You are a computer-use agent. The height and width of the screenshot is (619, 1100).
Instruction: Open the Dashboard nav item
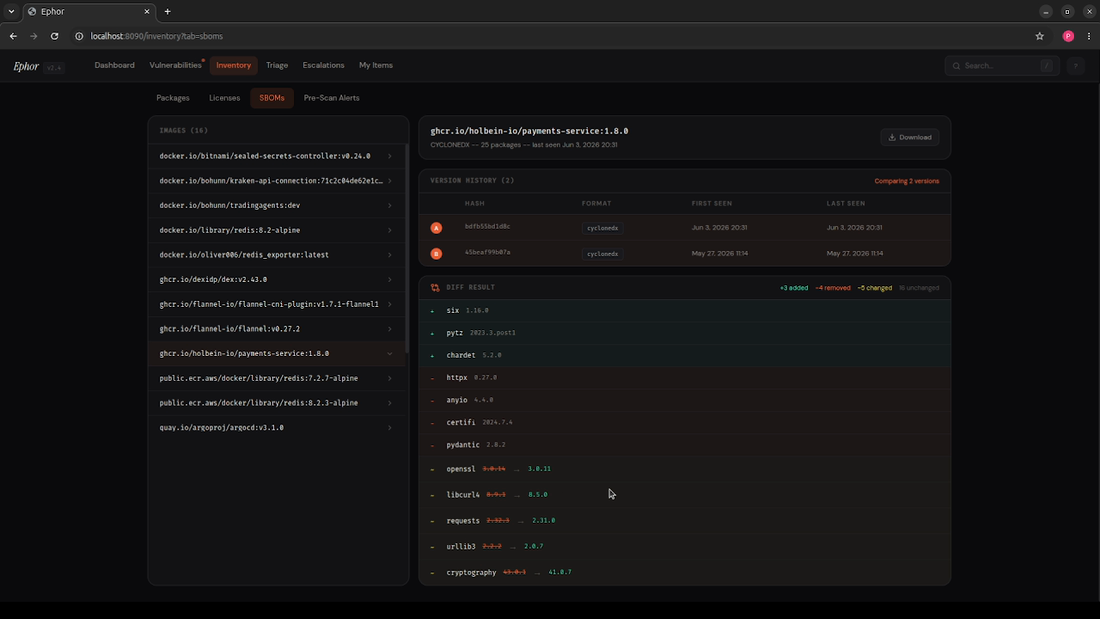pos(114,65)
